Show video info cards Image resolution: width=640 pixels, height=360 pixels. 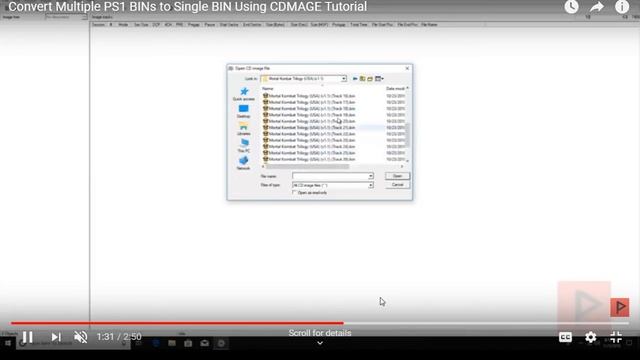click(x=622, y=7)
